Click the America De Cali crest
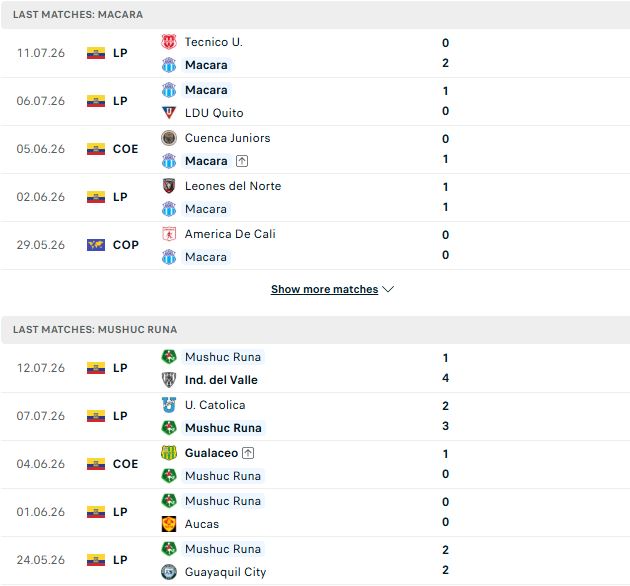 coord(169,234)
